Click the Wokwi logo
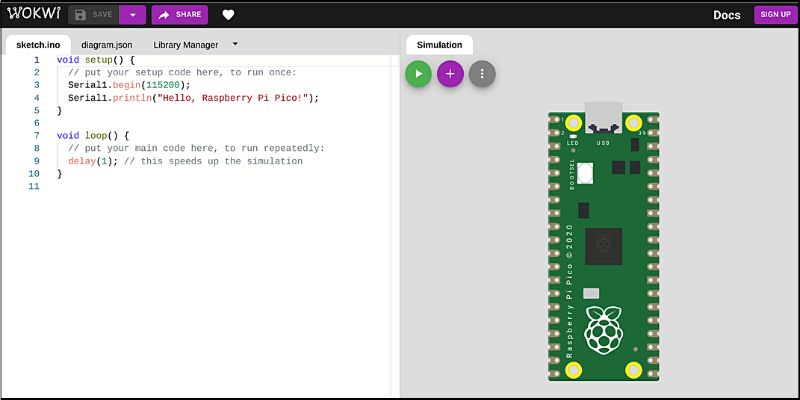This screenshot has width=800, height=400. pyautogui.click(x=34, y=14)
